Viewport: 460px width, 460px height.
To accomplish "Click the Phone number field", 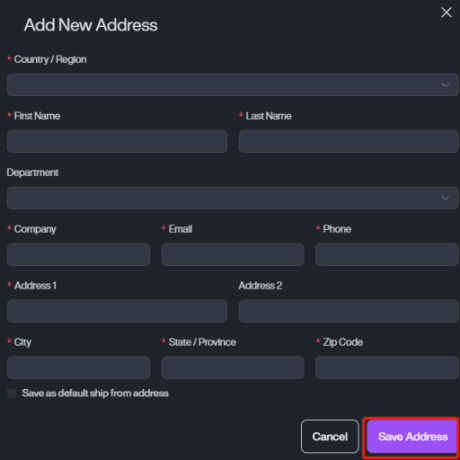I will click(387, 255).
